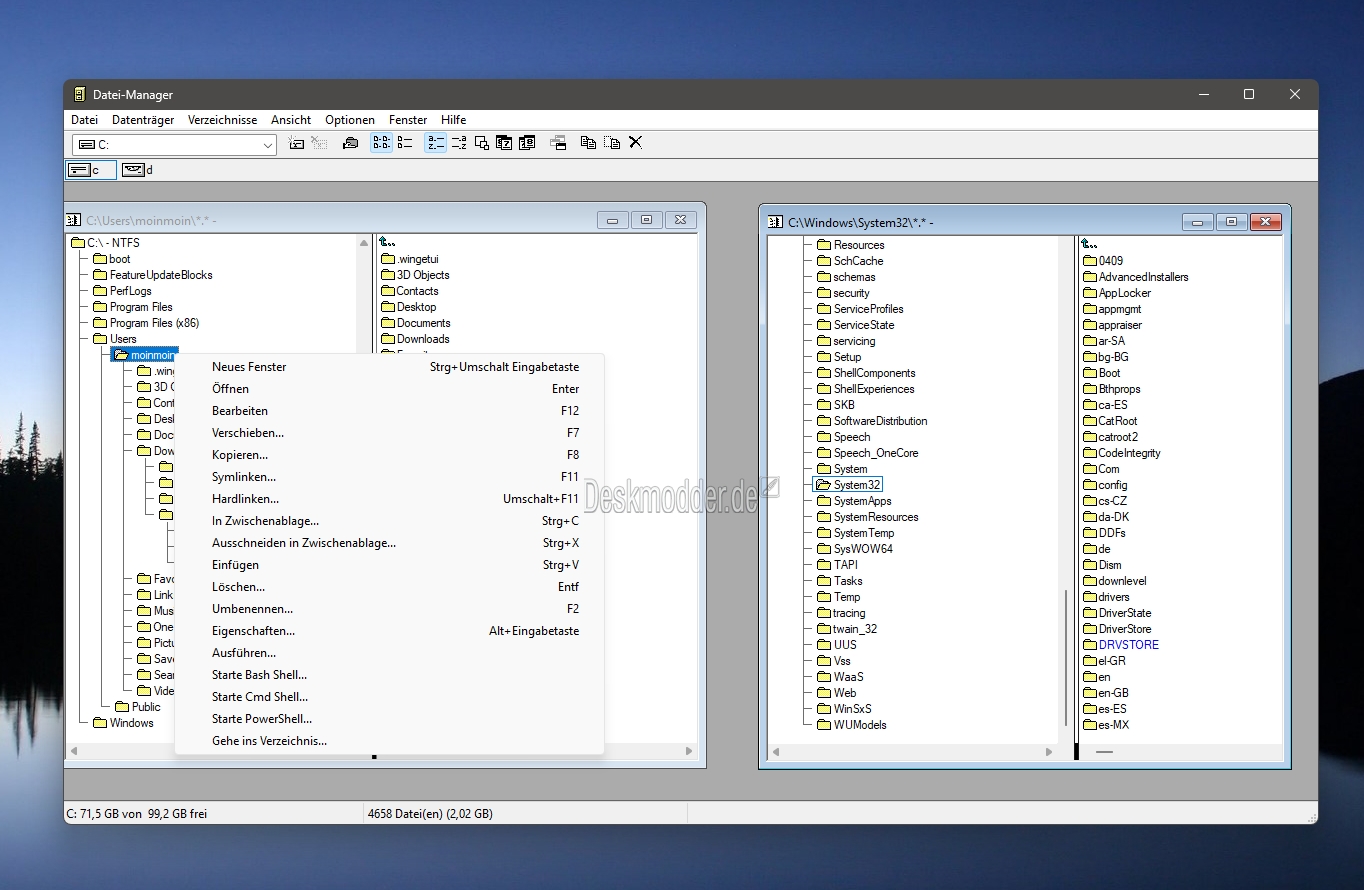Toggle the names-only list view button

[381, 143]
